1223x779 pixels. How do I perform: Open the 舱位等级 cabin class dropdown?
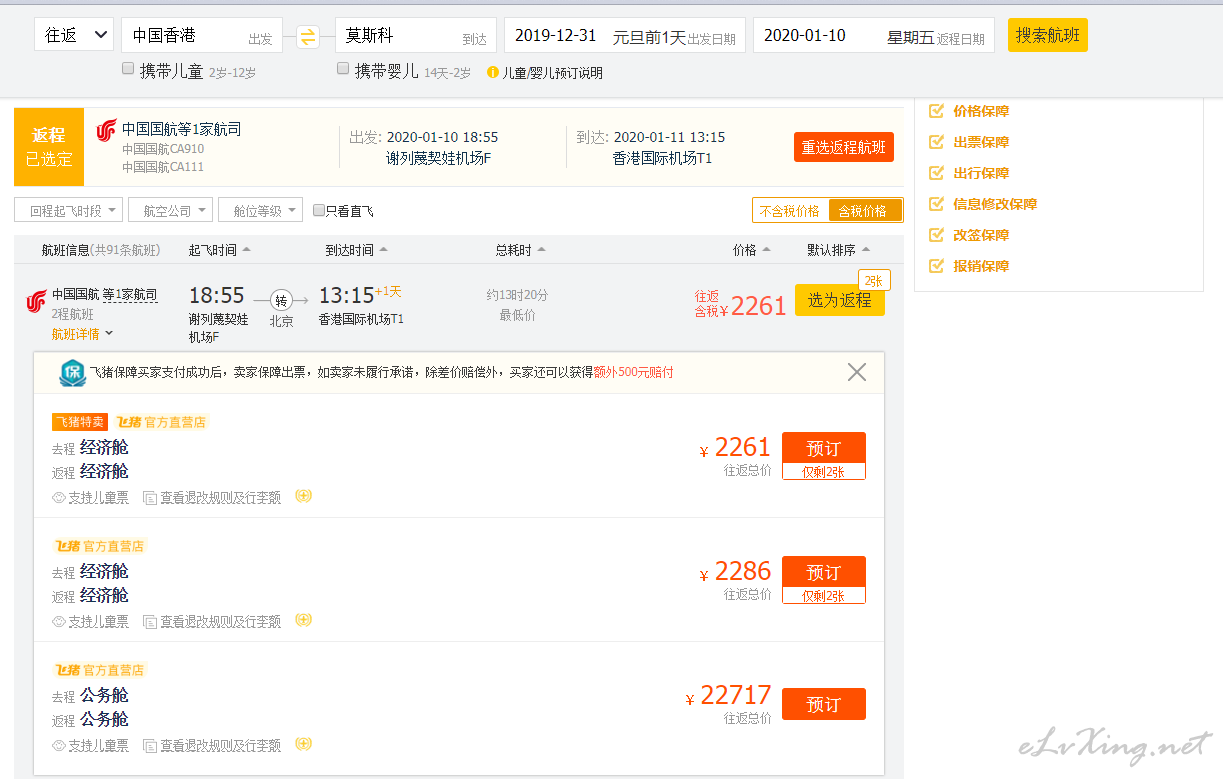[x=261, y=211]
